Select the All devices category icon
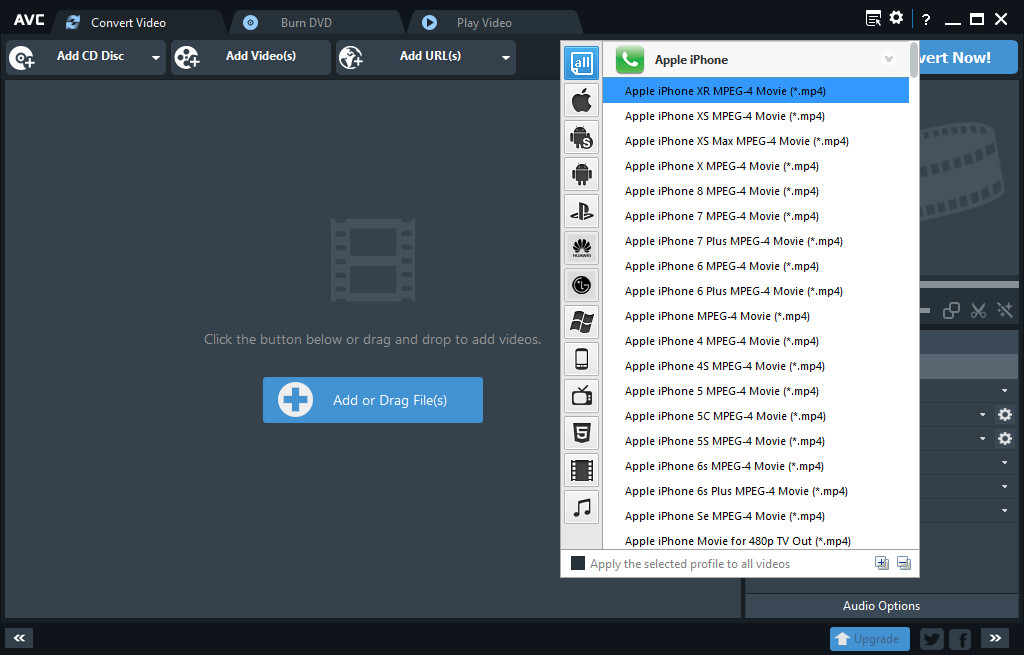 coord(581,63)
